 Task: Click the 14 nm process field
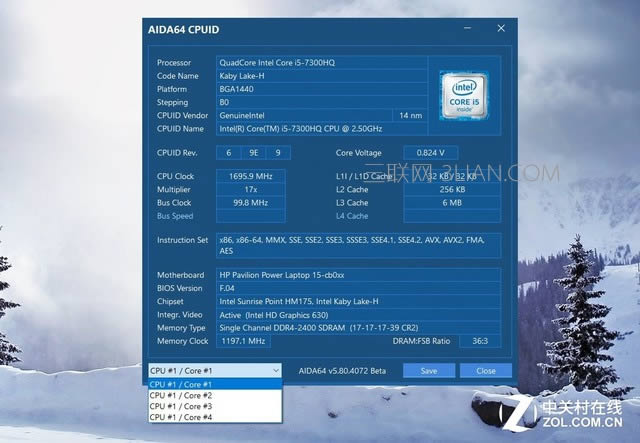(x=410, y=116)
